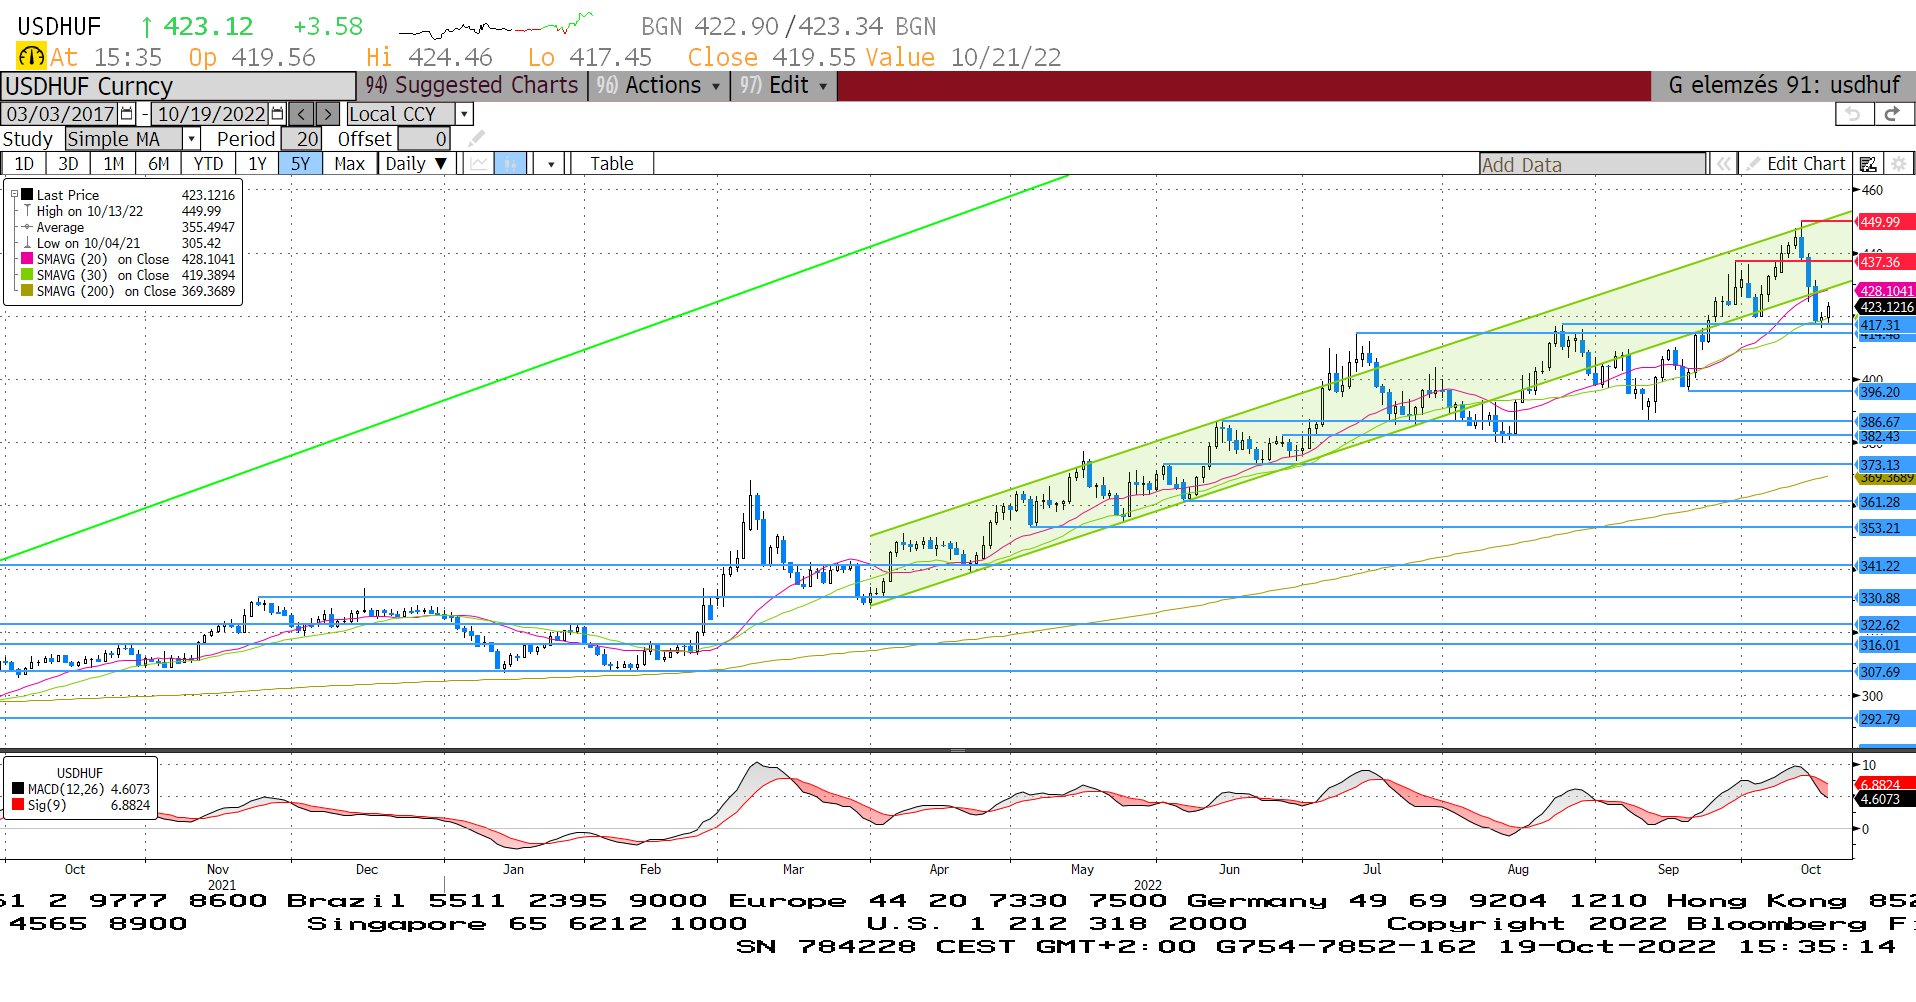Open the Edit menu
The image size is (1916, 1002).
(x=783, y=86)
